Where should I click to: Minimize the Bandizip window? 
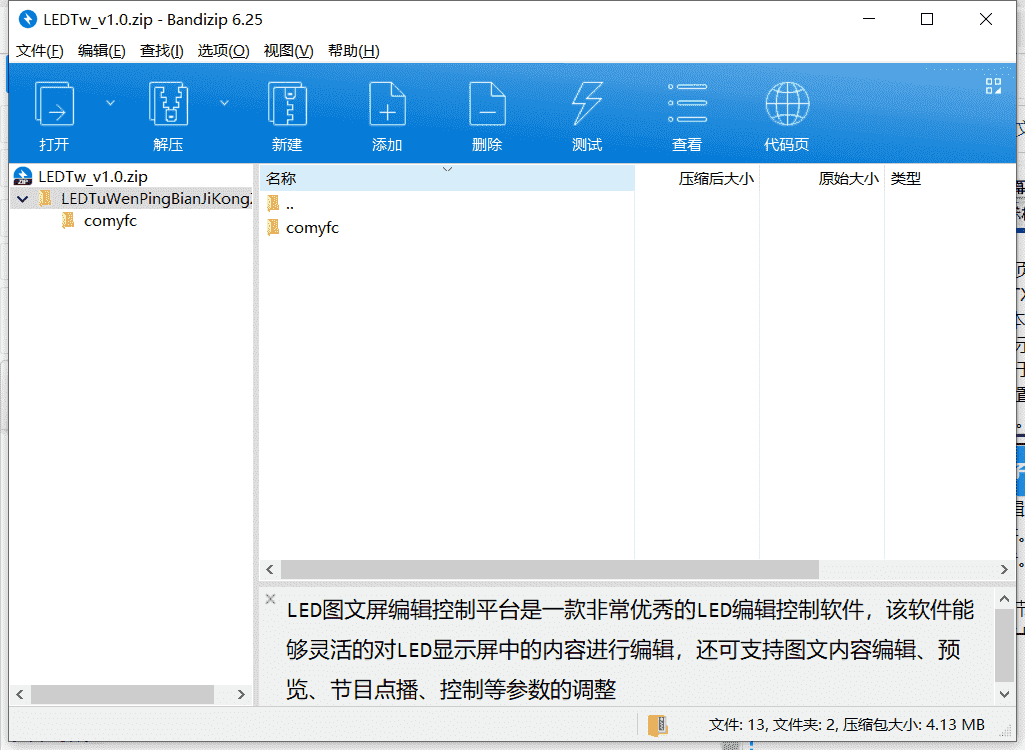click(x=869, y=20)
